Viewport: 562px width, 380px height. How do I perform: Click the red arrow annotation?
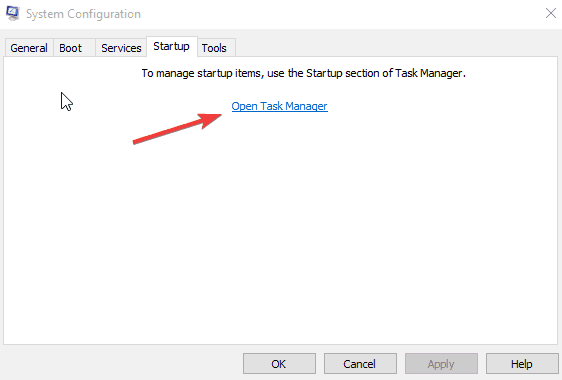pos(177,129)
